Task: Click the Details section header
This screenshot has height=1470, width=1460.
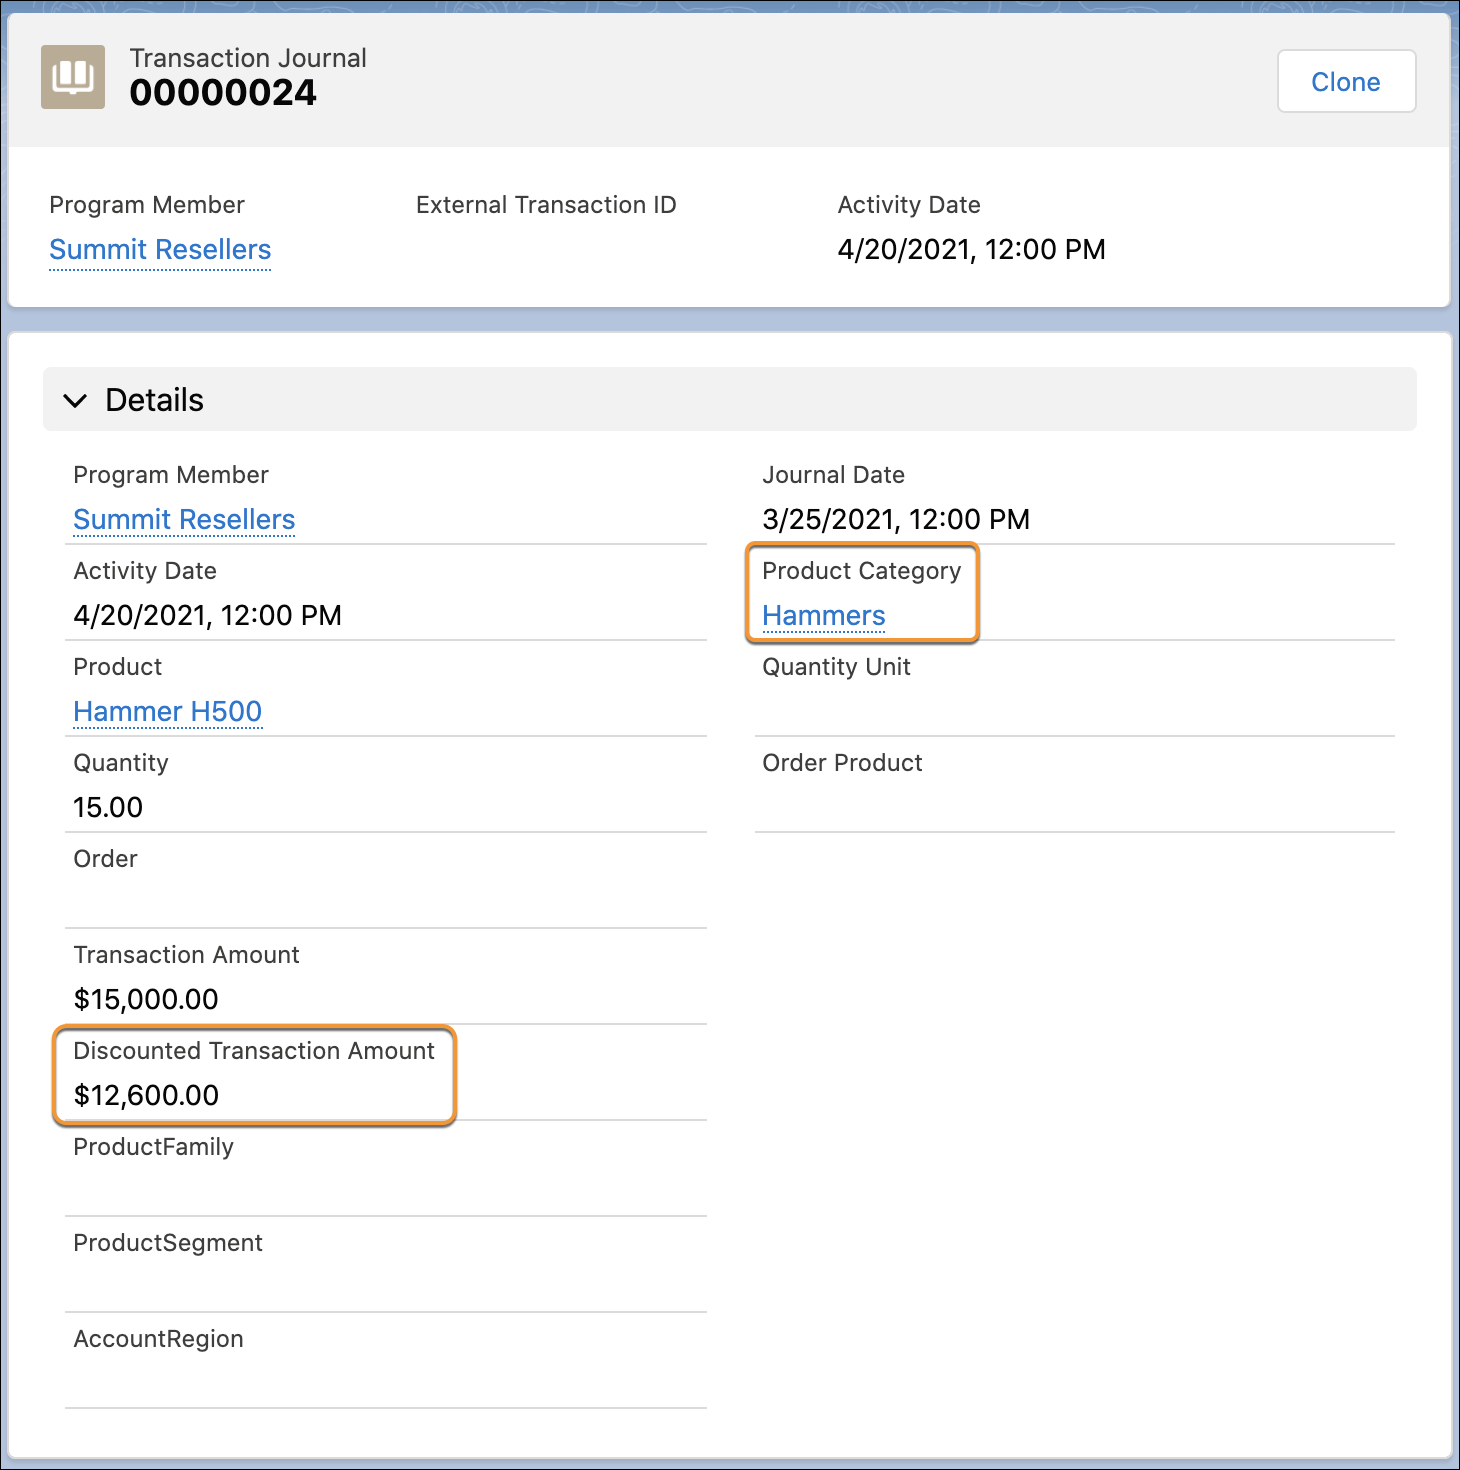Action: point(154,399)
